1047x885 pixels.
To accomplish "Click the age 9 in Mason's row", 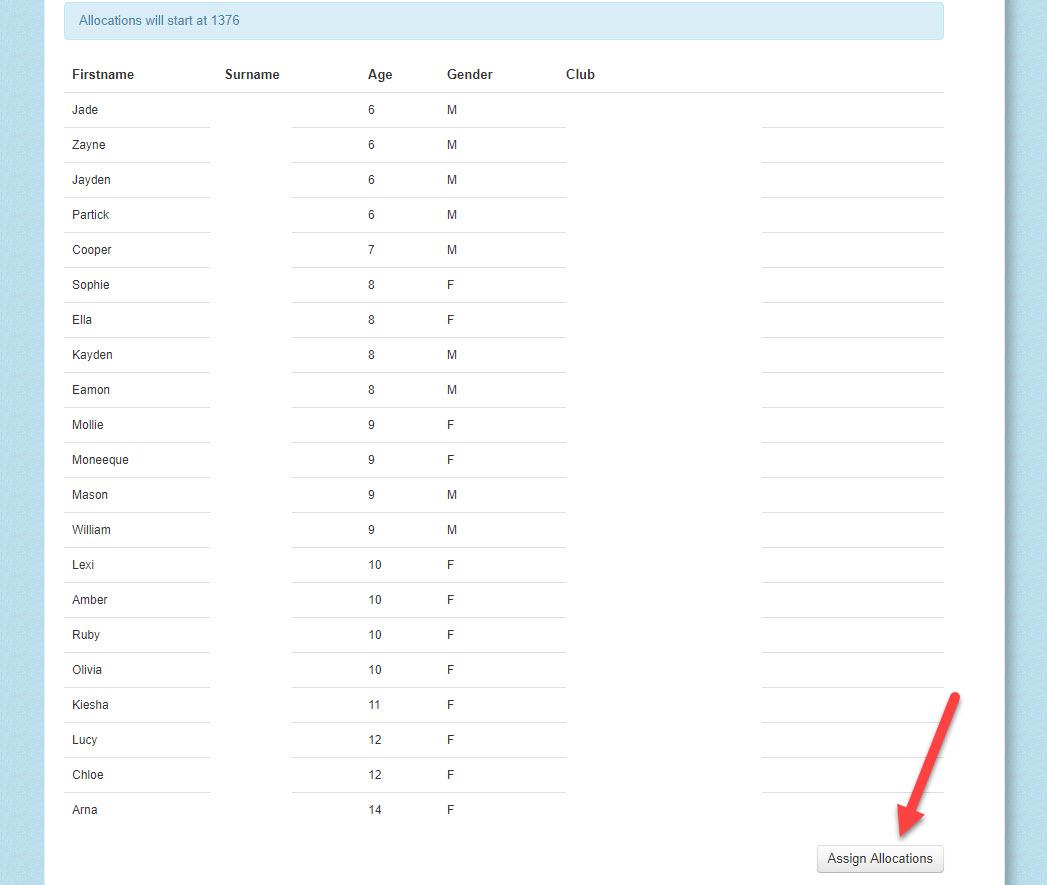I will (x=371, y=494).
